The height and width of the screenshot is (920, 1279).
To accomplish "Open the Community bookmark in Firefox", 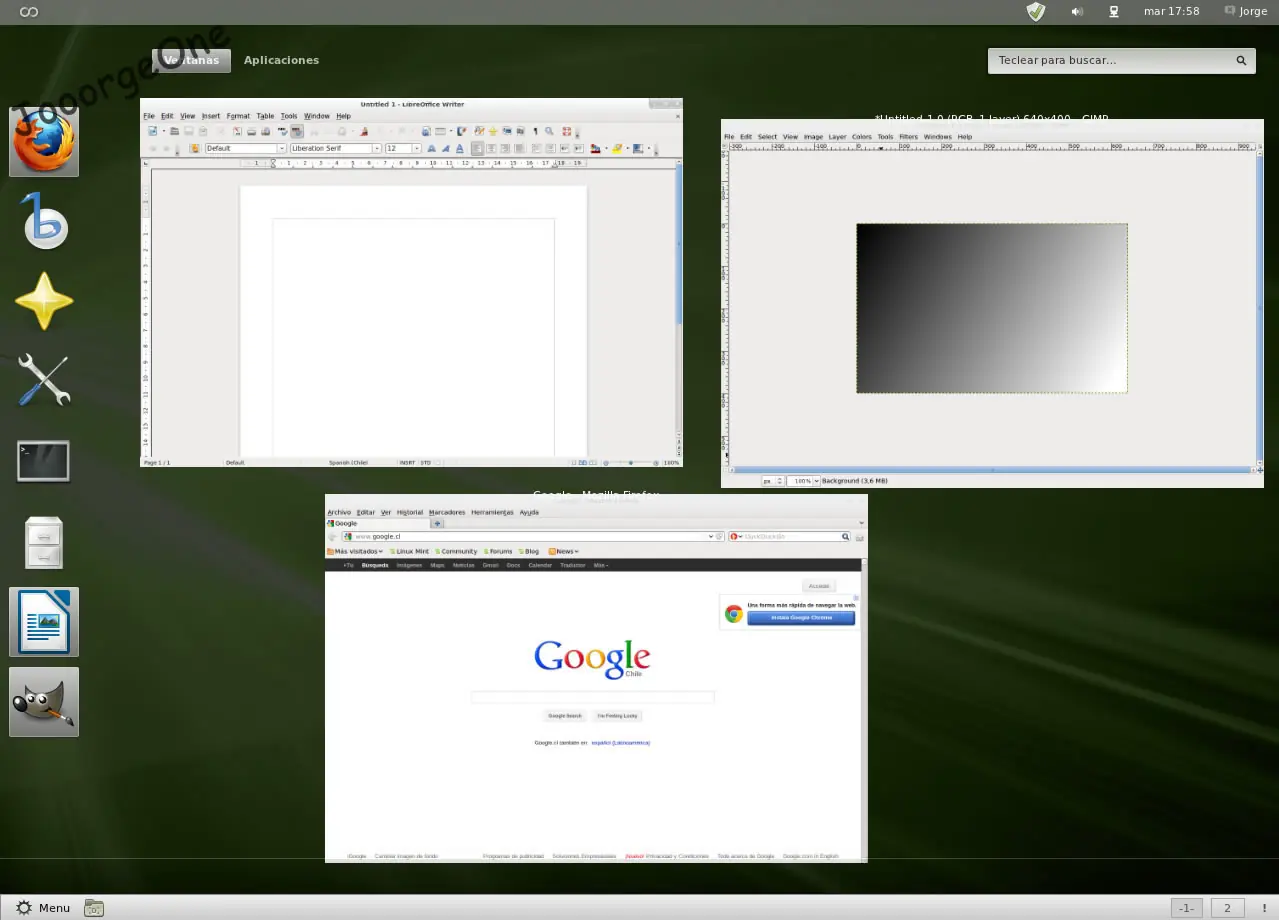I will pyautogui.click(x=456, y=551).
